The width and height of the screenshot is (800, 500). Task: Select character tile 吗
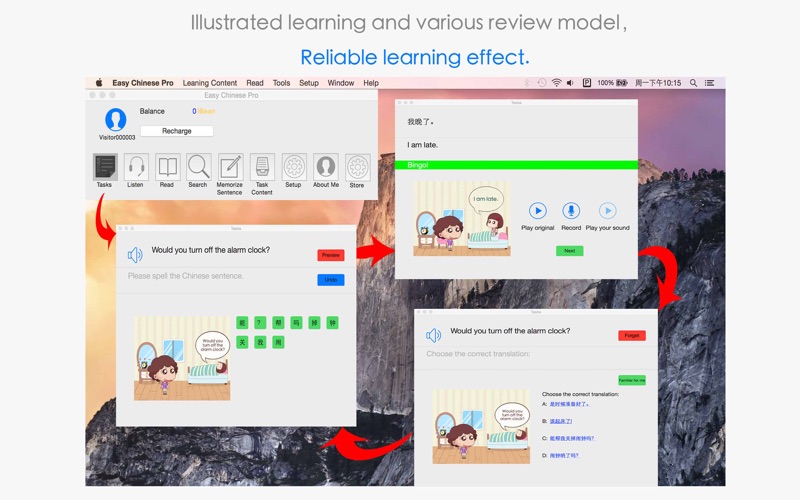coord(296,322)
